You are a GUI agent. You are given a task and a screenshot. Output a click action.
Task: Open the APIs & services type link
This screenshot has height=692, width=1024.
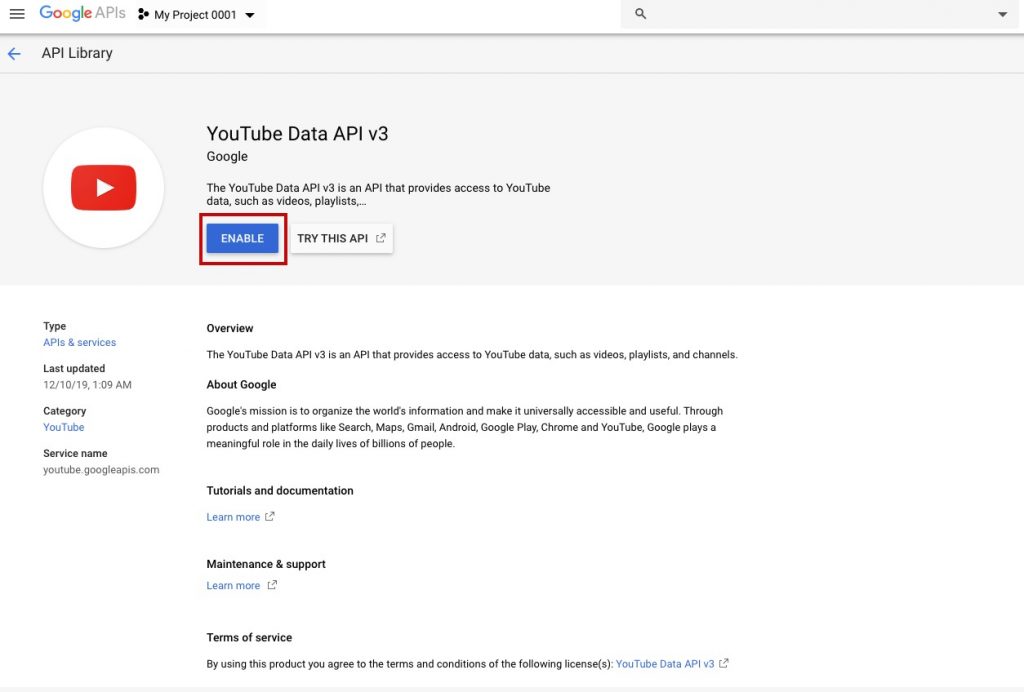click(79, 342)
